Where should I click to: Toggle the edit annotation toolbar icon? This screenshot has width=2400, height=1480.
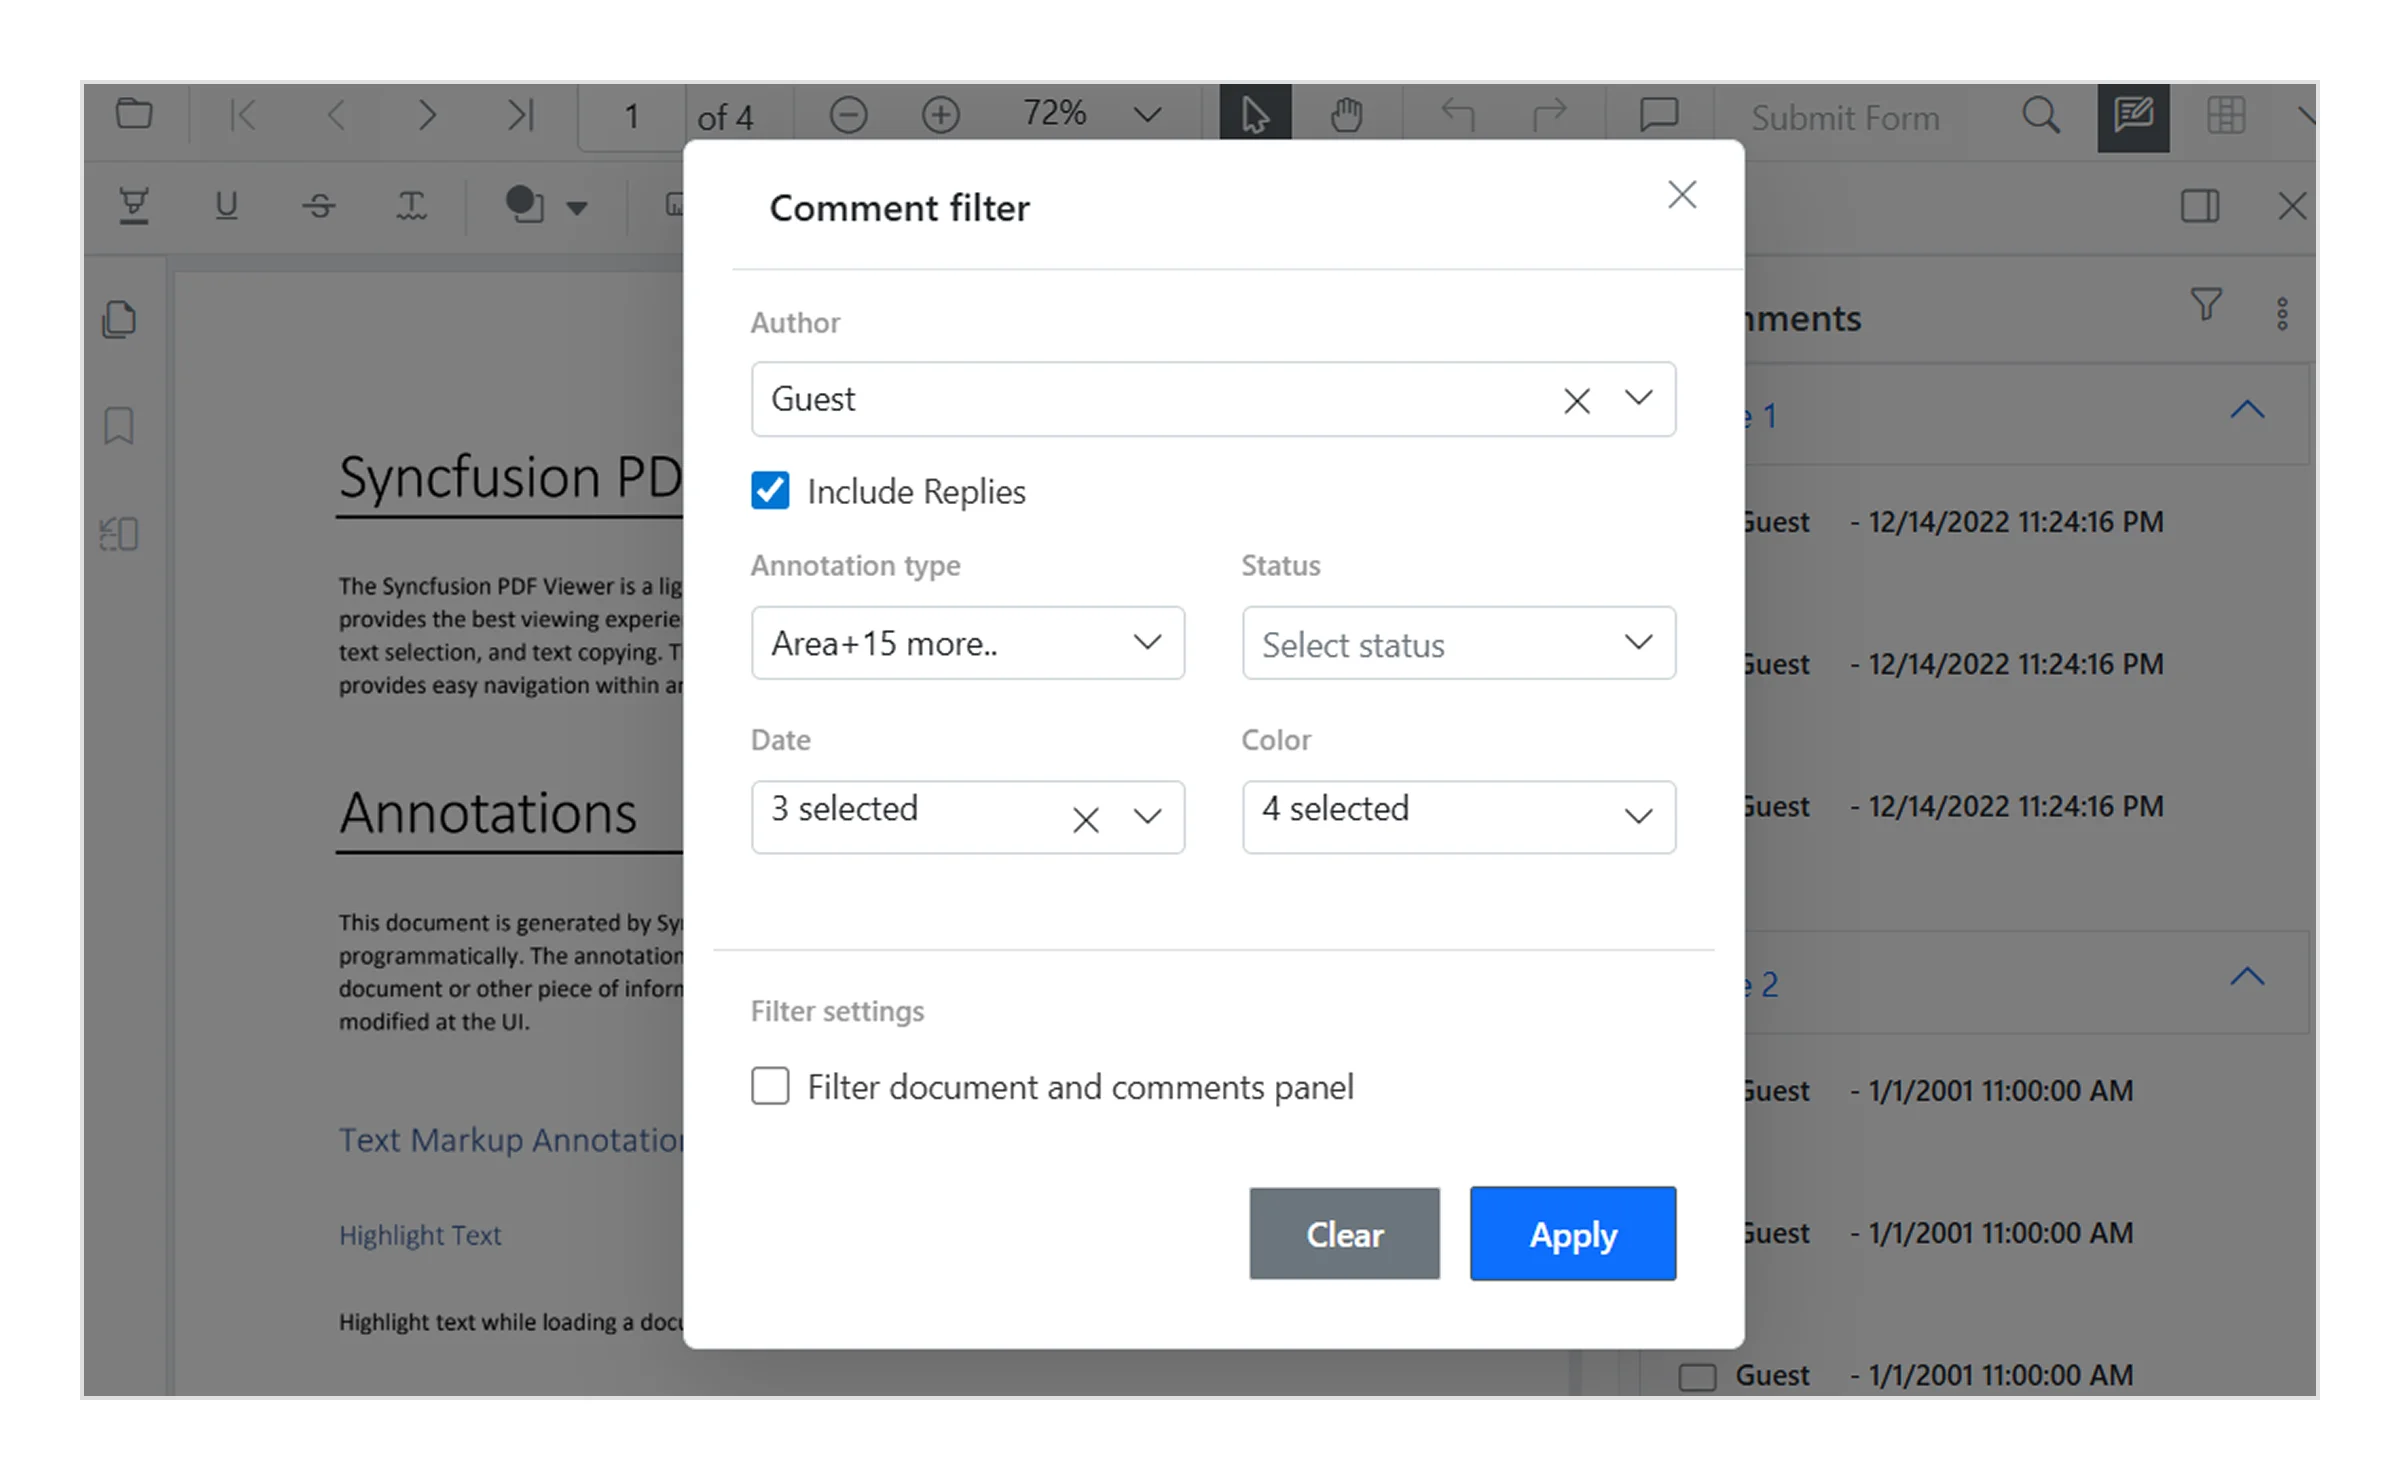2133,116
